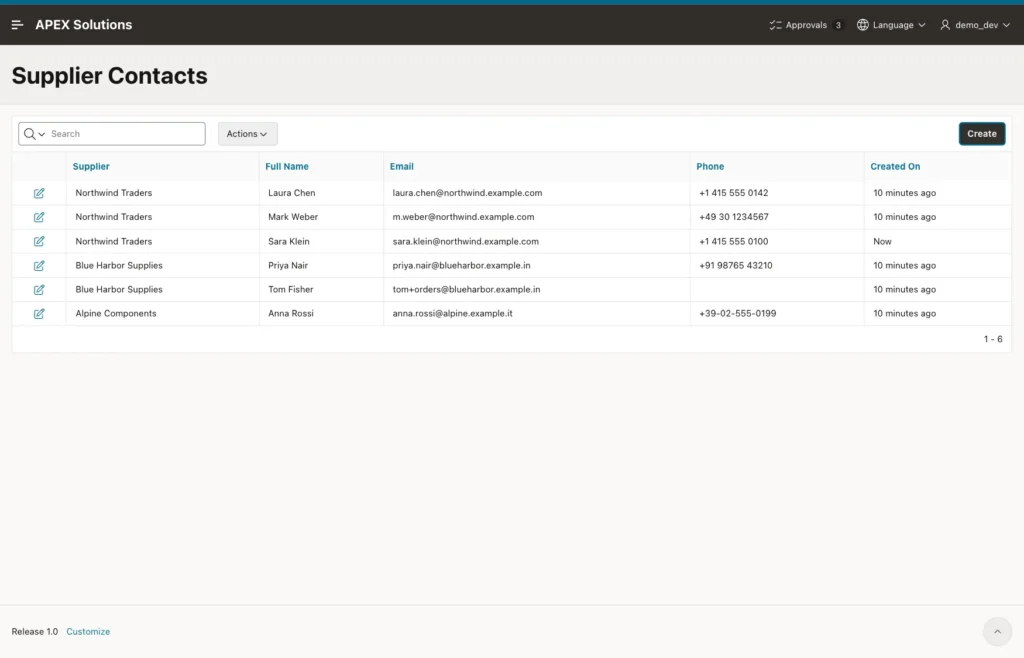The height and width of the screenshot is (658, 1024).
Task: Open the Actions dropdown menu
Action: pos(248,134)
